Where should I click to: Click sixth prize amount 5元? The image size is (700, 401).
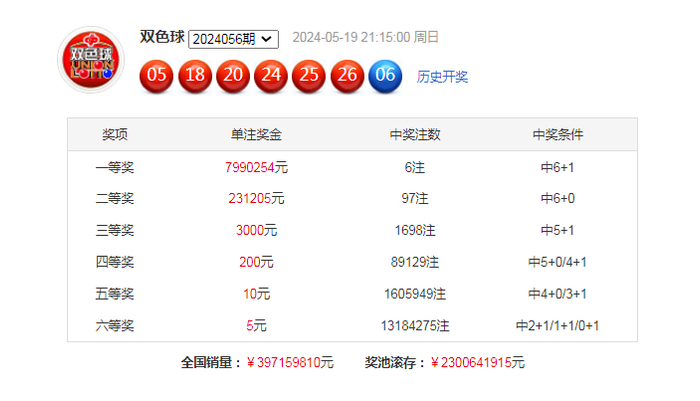pyautogui.click(x=256, y=326)
